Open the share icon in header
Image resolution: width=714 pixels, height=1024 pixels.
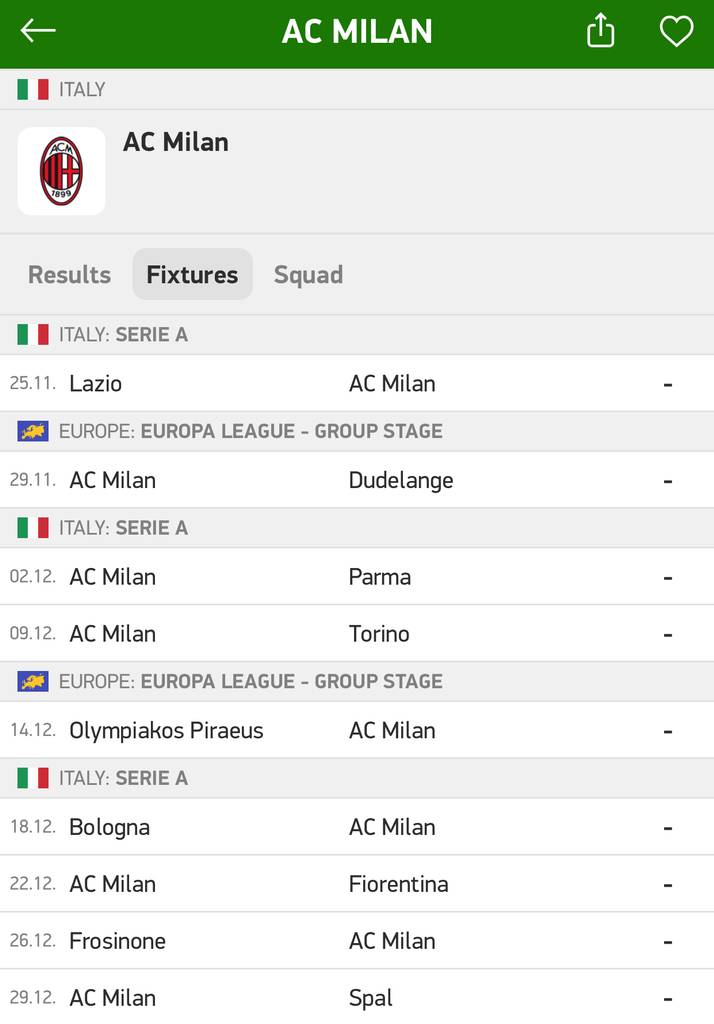pyautogui.click(x=600, y=31)
